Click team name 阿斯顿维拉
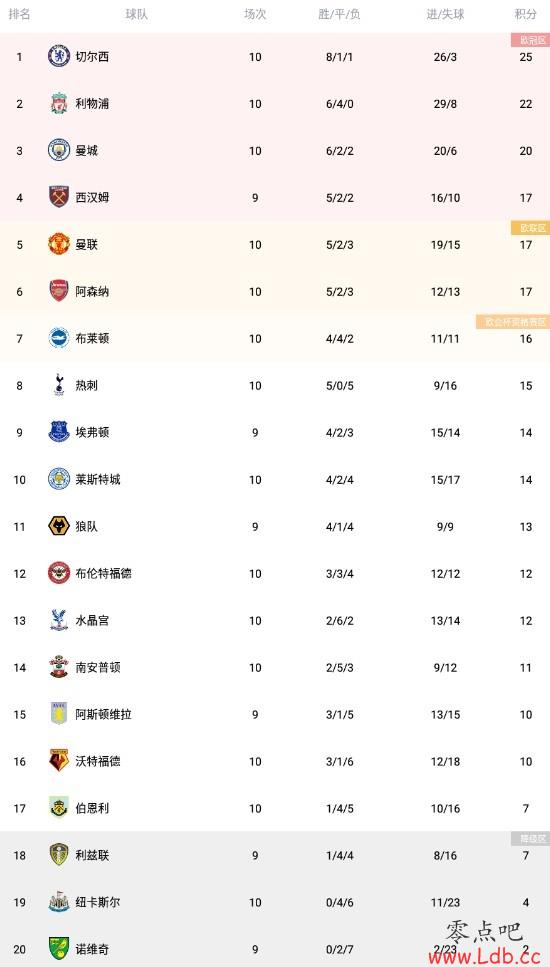This screenshot has width=550, height=967. (104, 714)
